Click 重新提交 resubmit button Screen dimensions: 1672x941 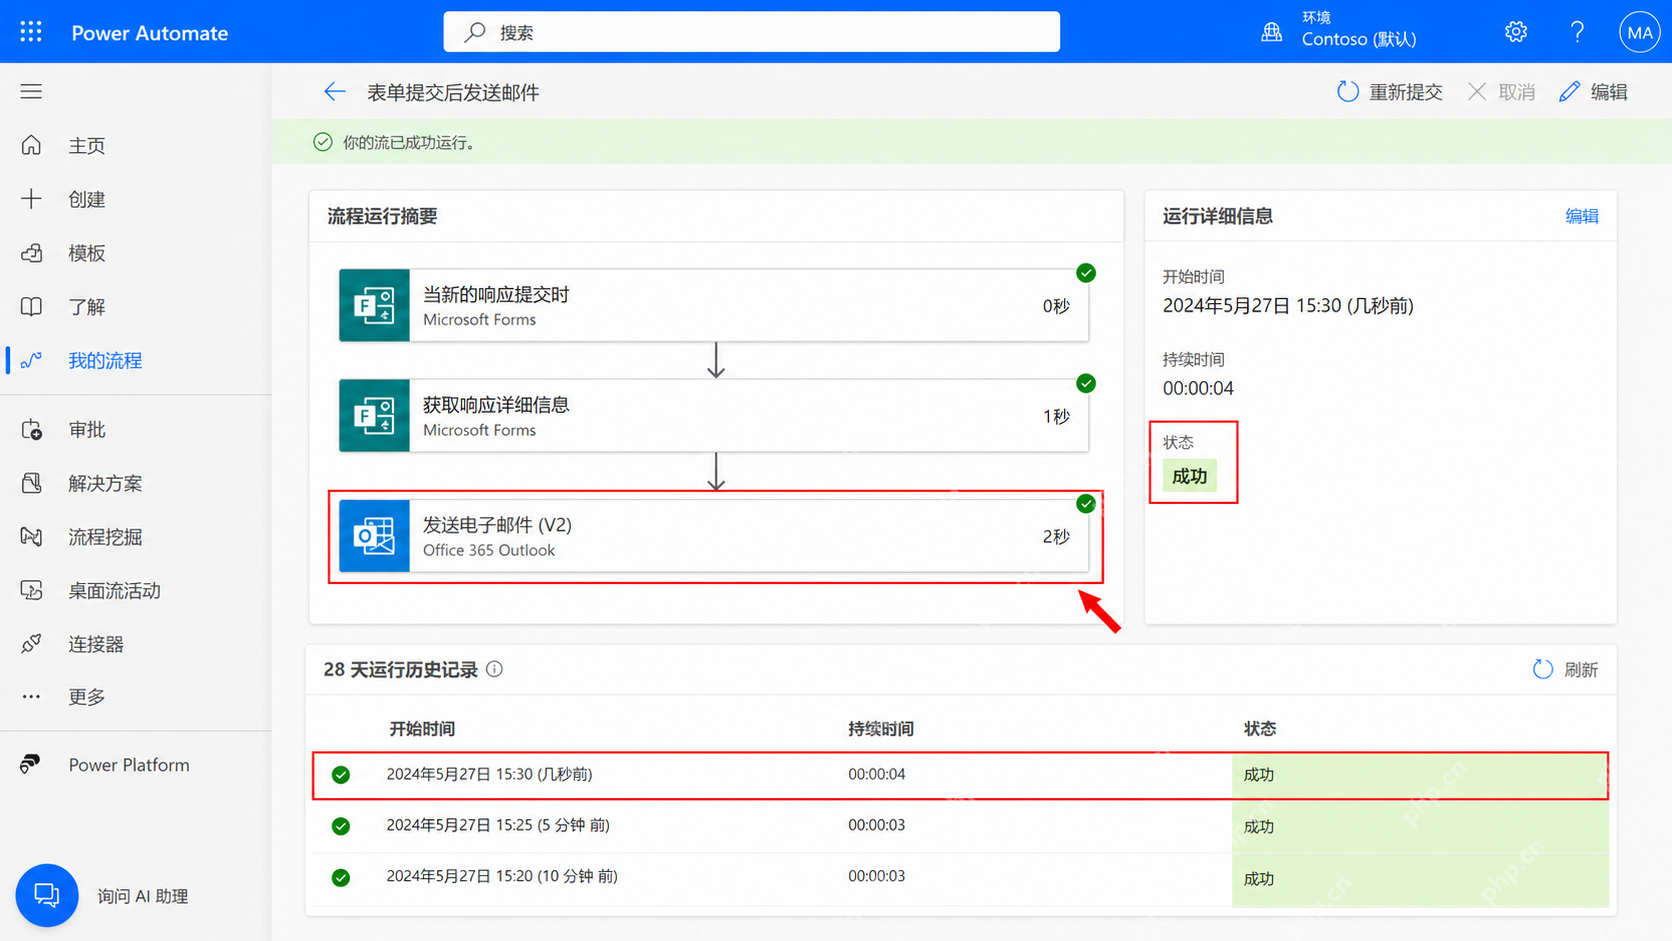(x=1390, y=92)
